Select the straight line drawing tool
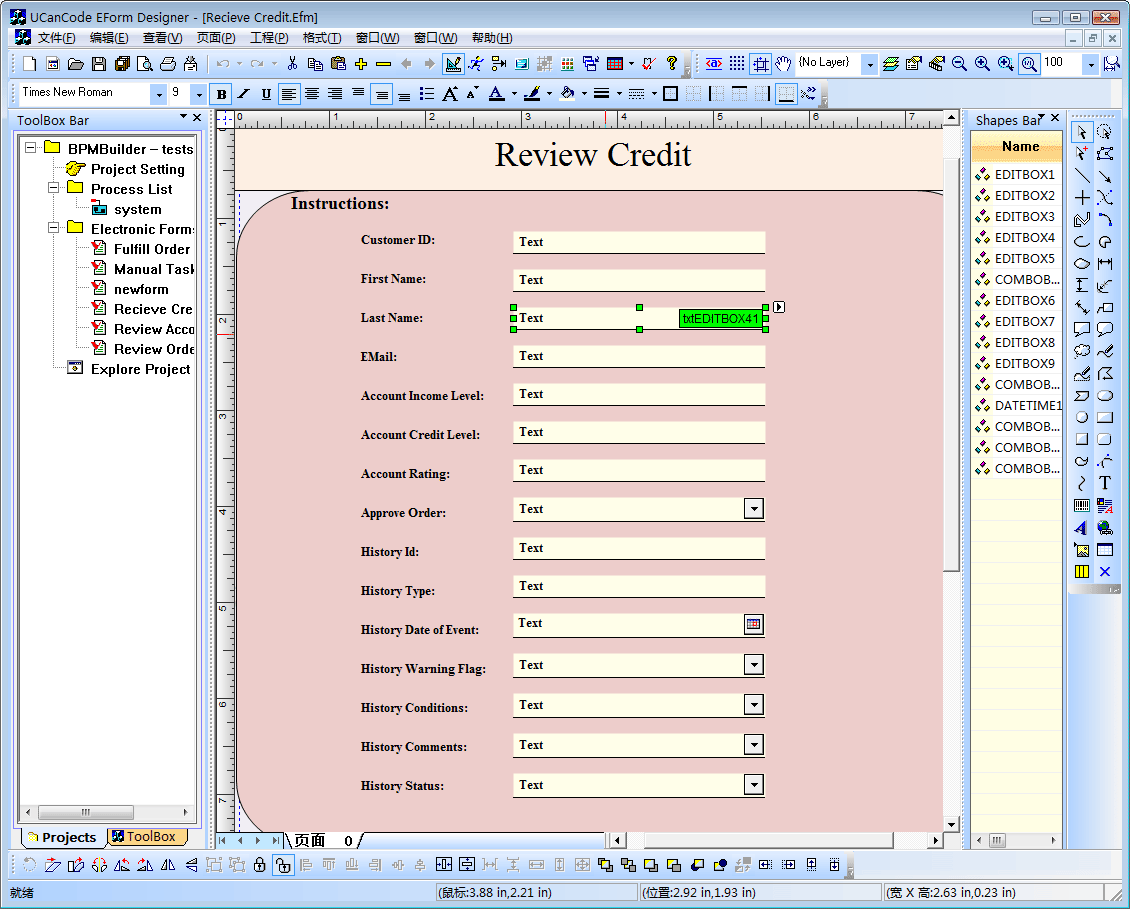Viewport: 1130px width, 909px height. [x=1082, y=176]
